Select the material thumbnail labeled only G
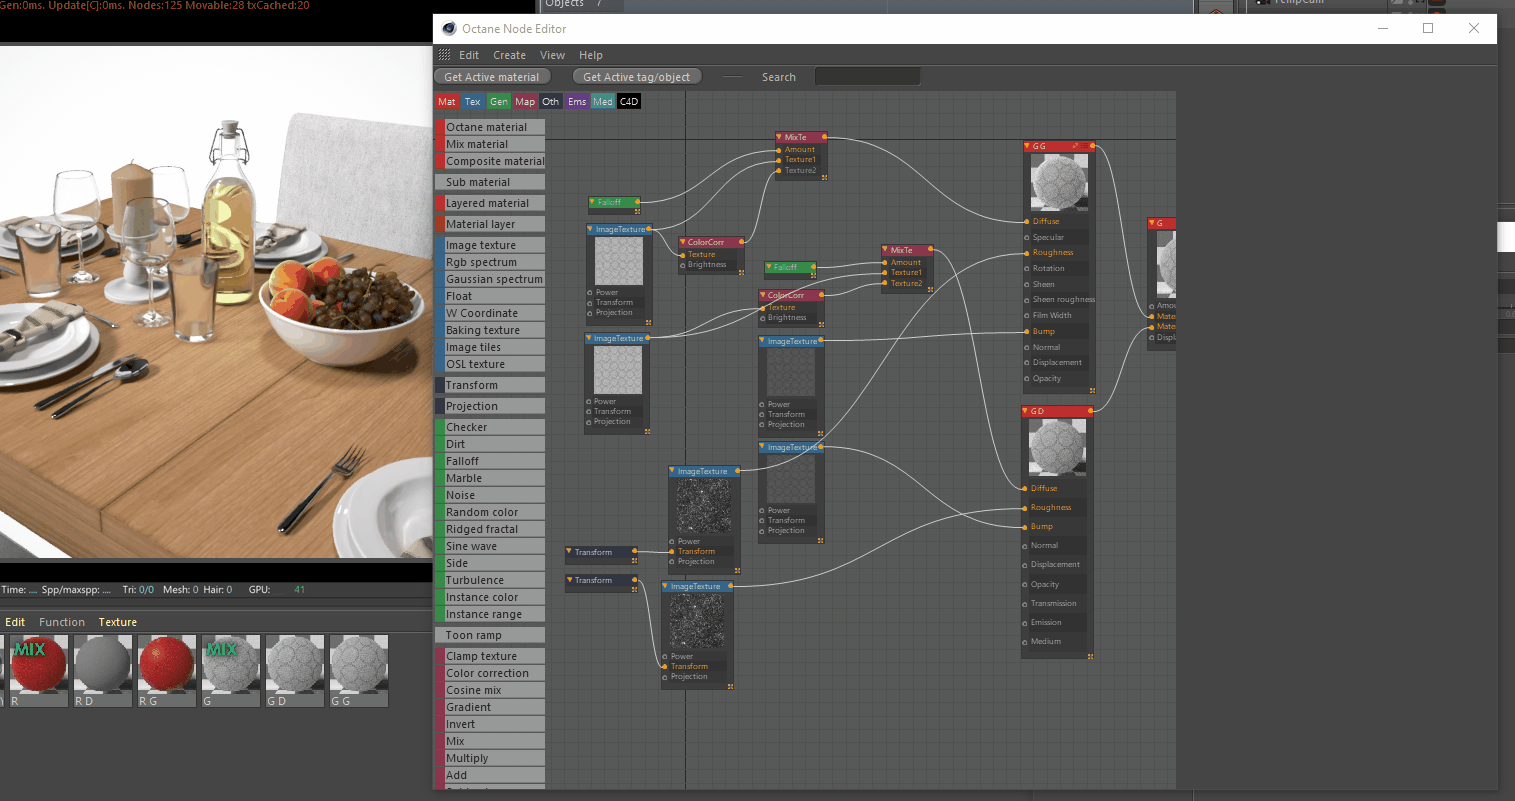 pyautogui.click(x=230, y=671)
